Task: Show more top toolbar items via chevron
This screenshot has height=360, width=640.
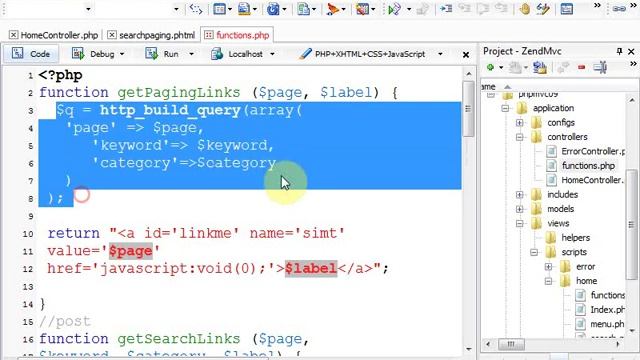Action: click(597, 6)
